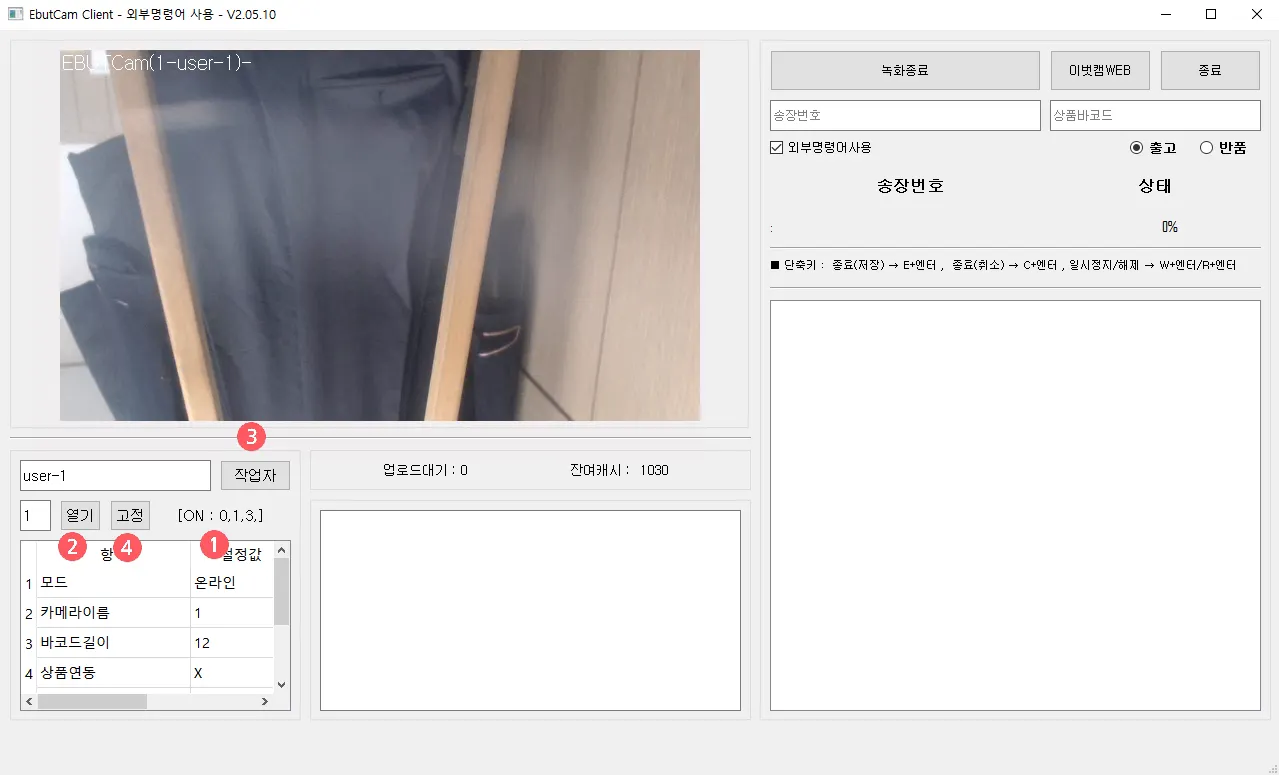Viewport: 1279px width, 775px height.
Task: Select the 상품연동 row cell
Action: tap(113, 673)
